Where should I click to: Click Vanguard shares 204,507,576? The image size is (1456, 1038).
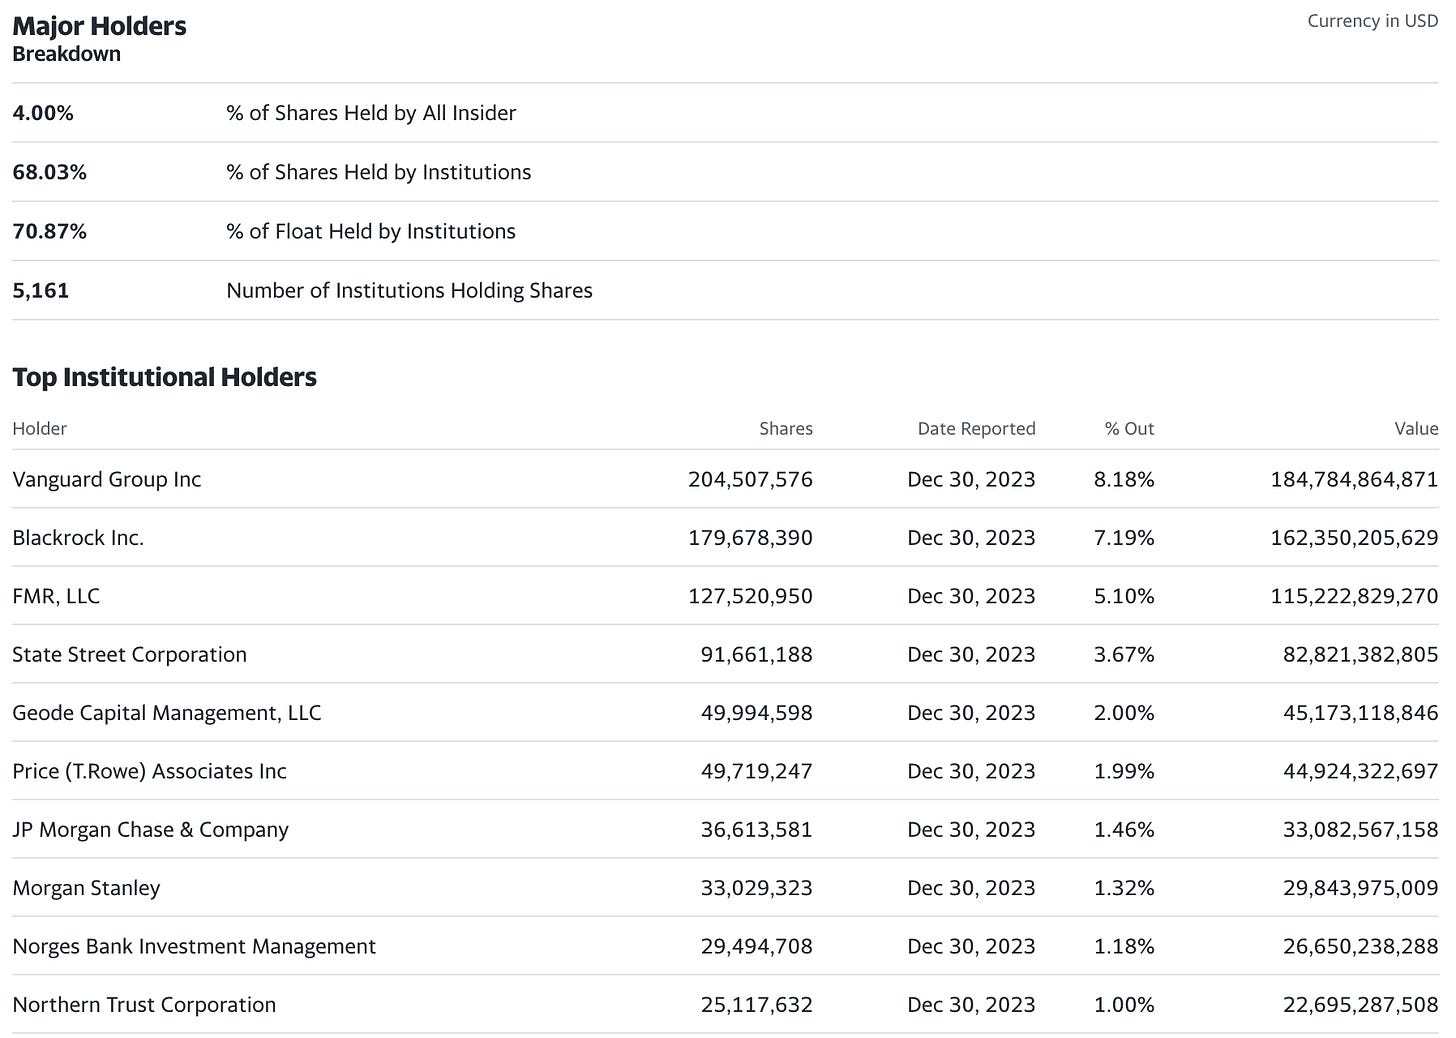[750, 479]
